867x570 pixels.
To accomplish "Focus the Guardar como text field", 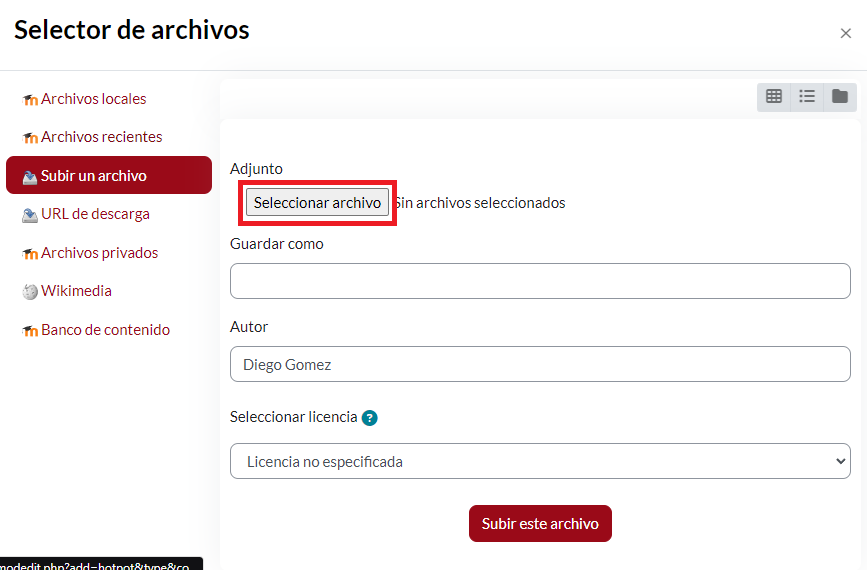I will pyautogui.click(x=540, y=281).
